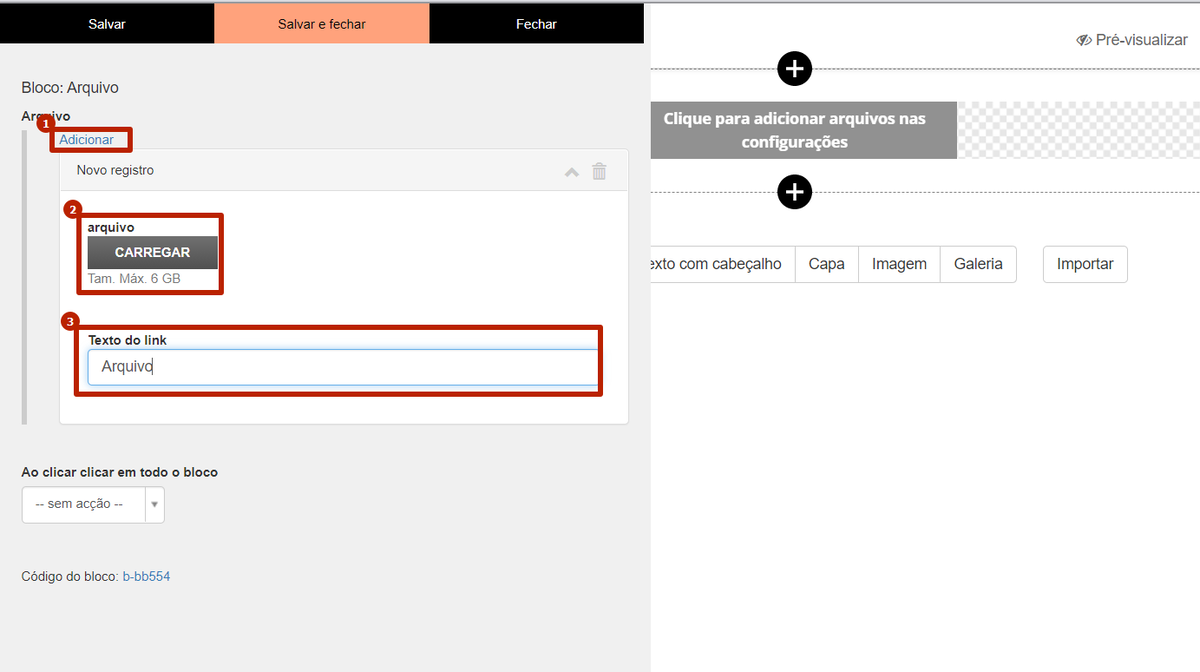The height and width of the screenshot is (672, 1200).
Task: Click Salvar e fechar button
Action: tap(322, 24)
